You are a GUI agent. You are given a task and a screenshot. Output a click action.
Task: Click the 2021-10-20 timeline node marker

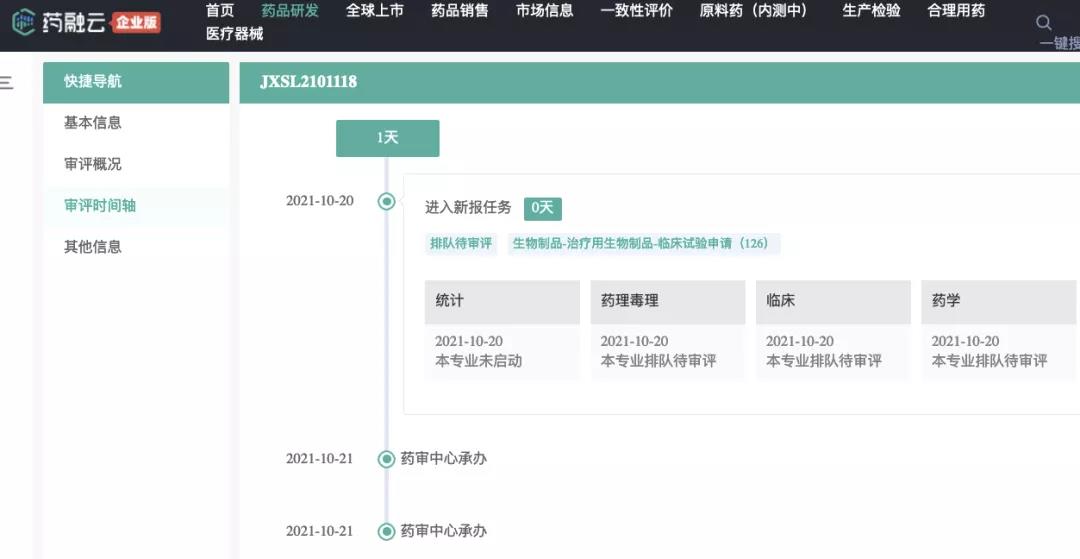pos(386,201)
